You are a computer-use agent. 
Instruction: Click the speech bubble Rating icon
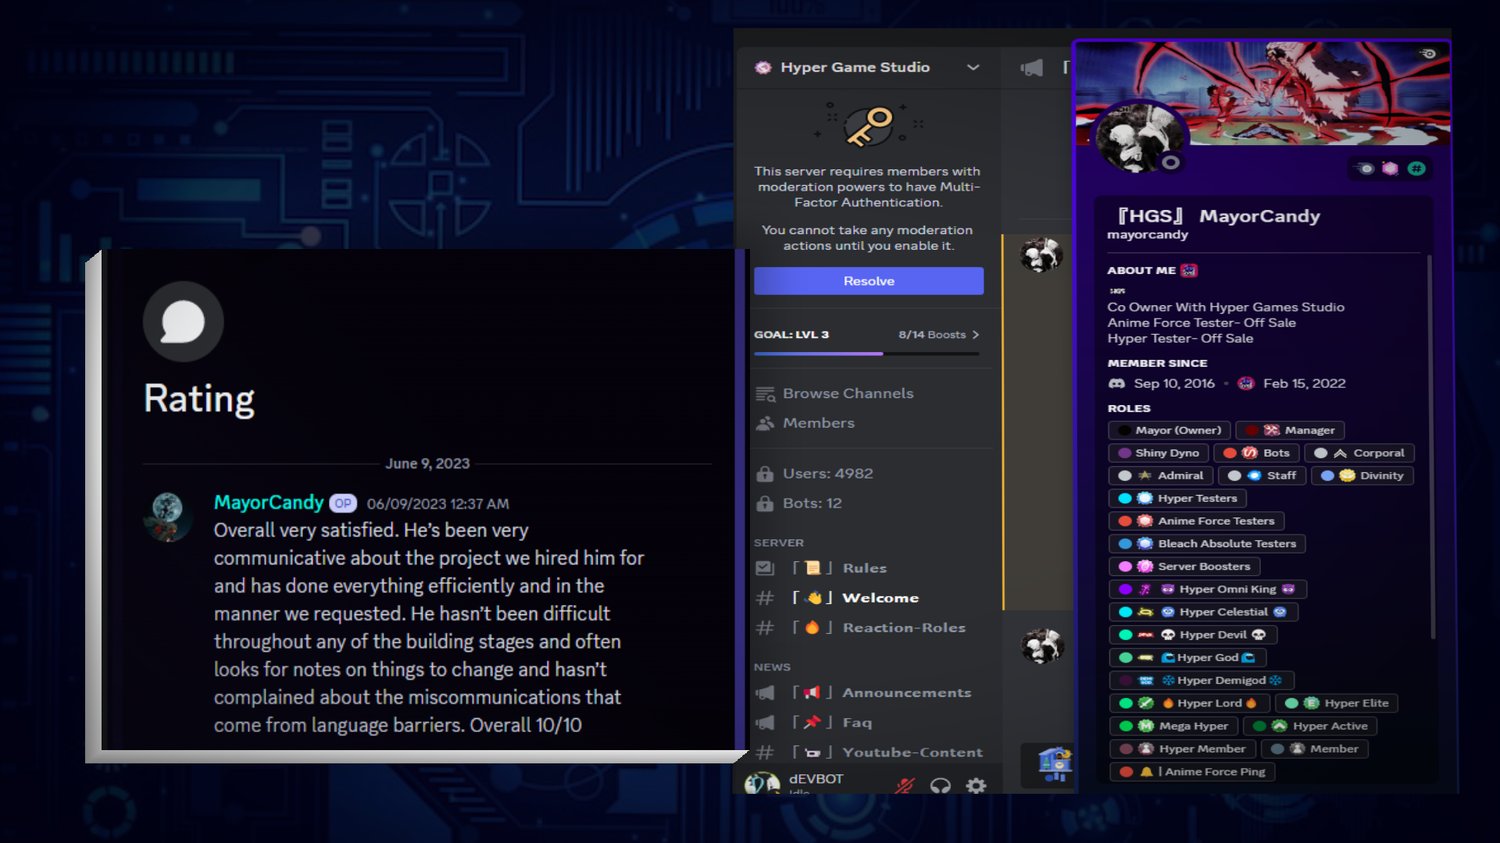(183, 322)
